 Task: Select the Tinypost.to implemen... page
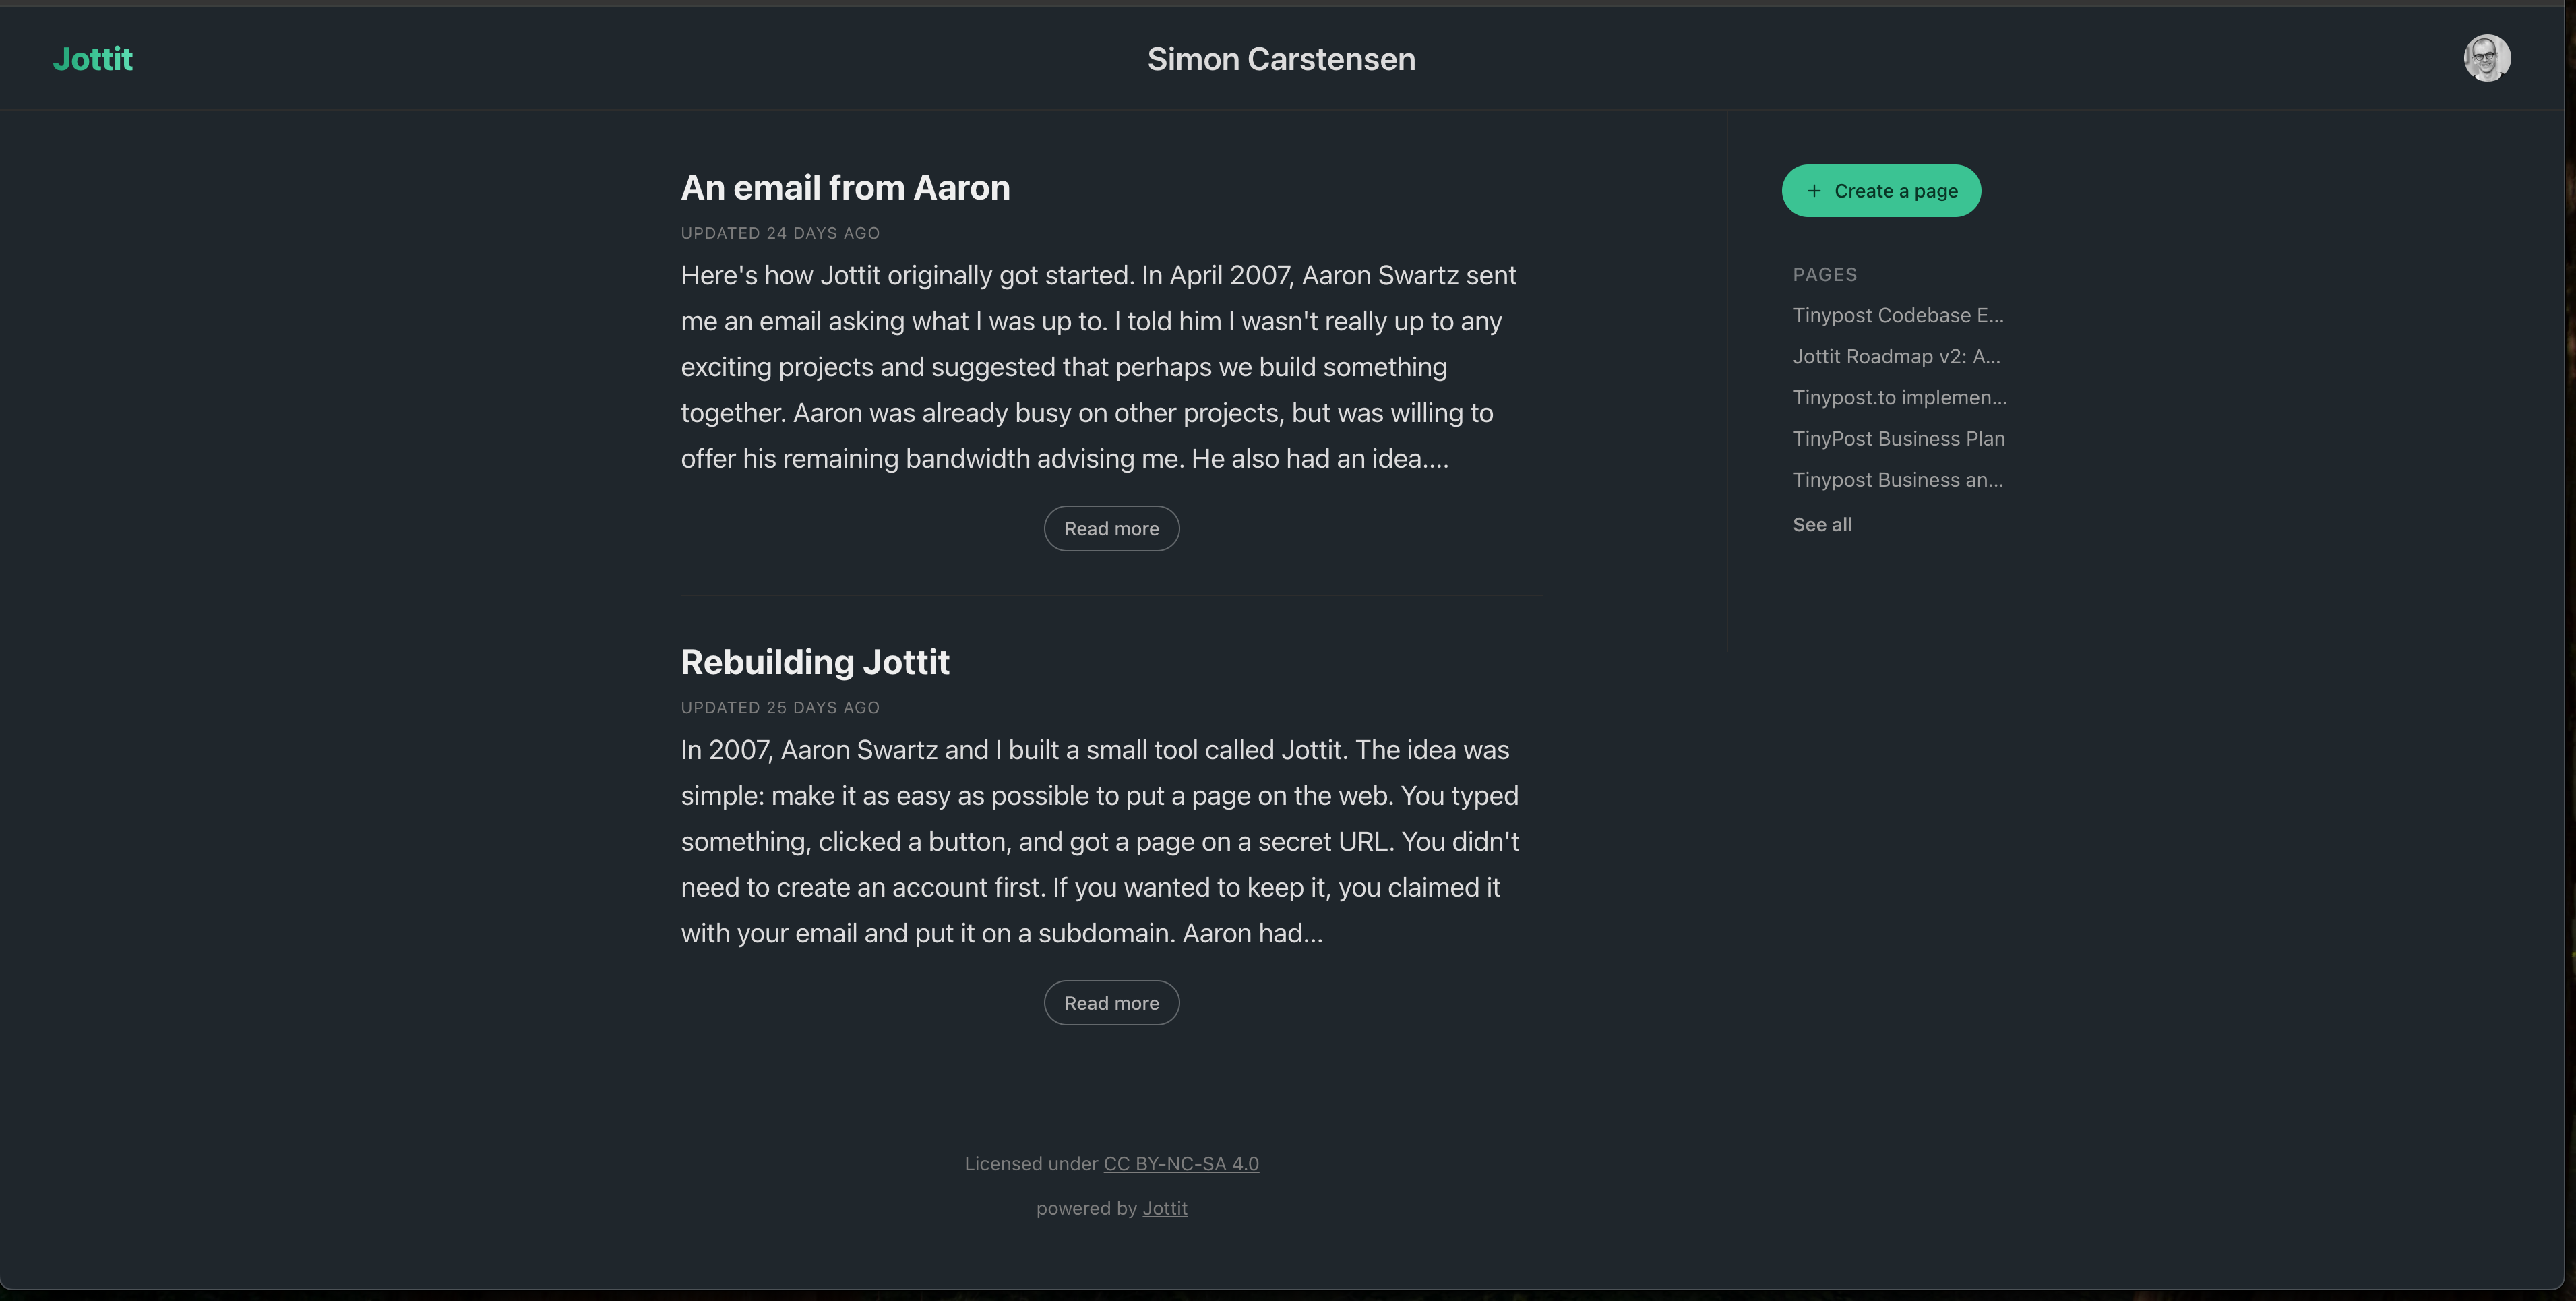point(1899,397)
